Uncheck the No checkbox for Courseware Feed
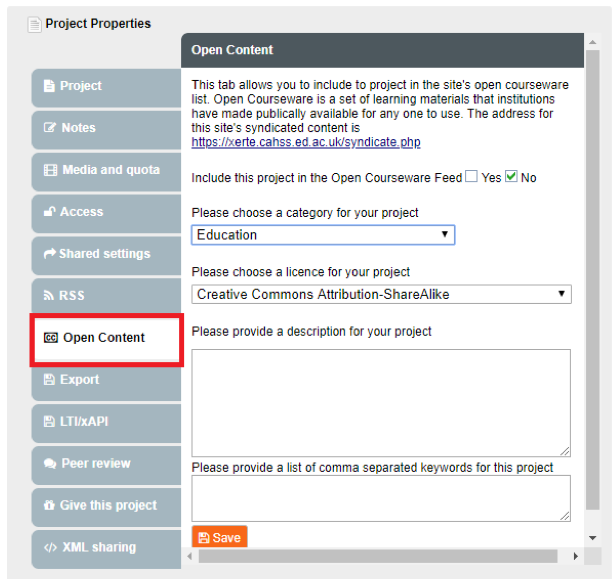 pyautogui.click(x=511, y=177)
